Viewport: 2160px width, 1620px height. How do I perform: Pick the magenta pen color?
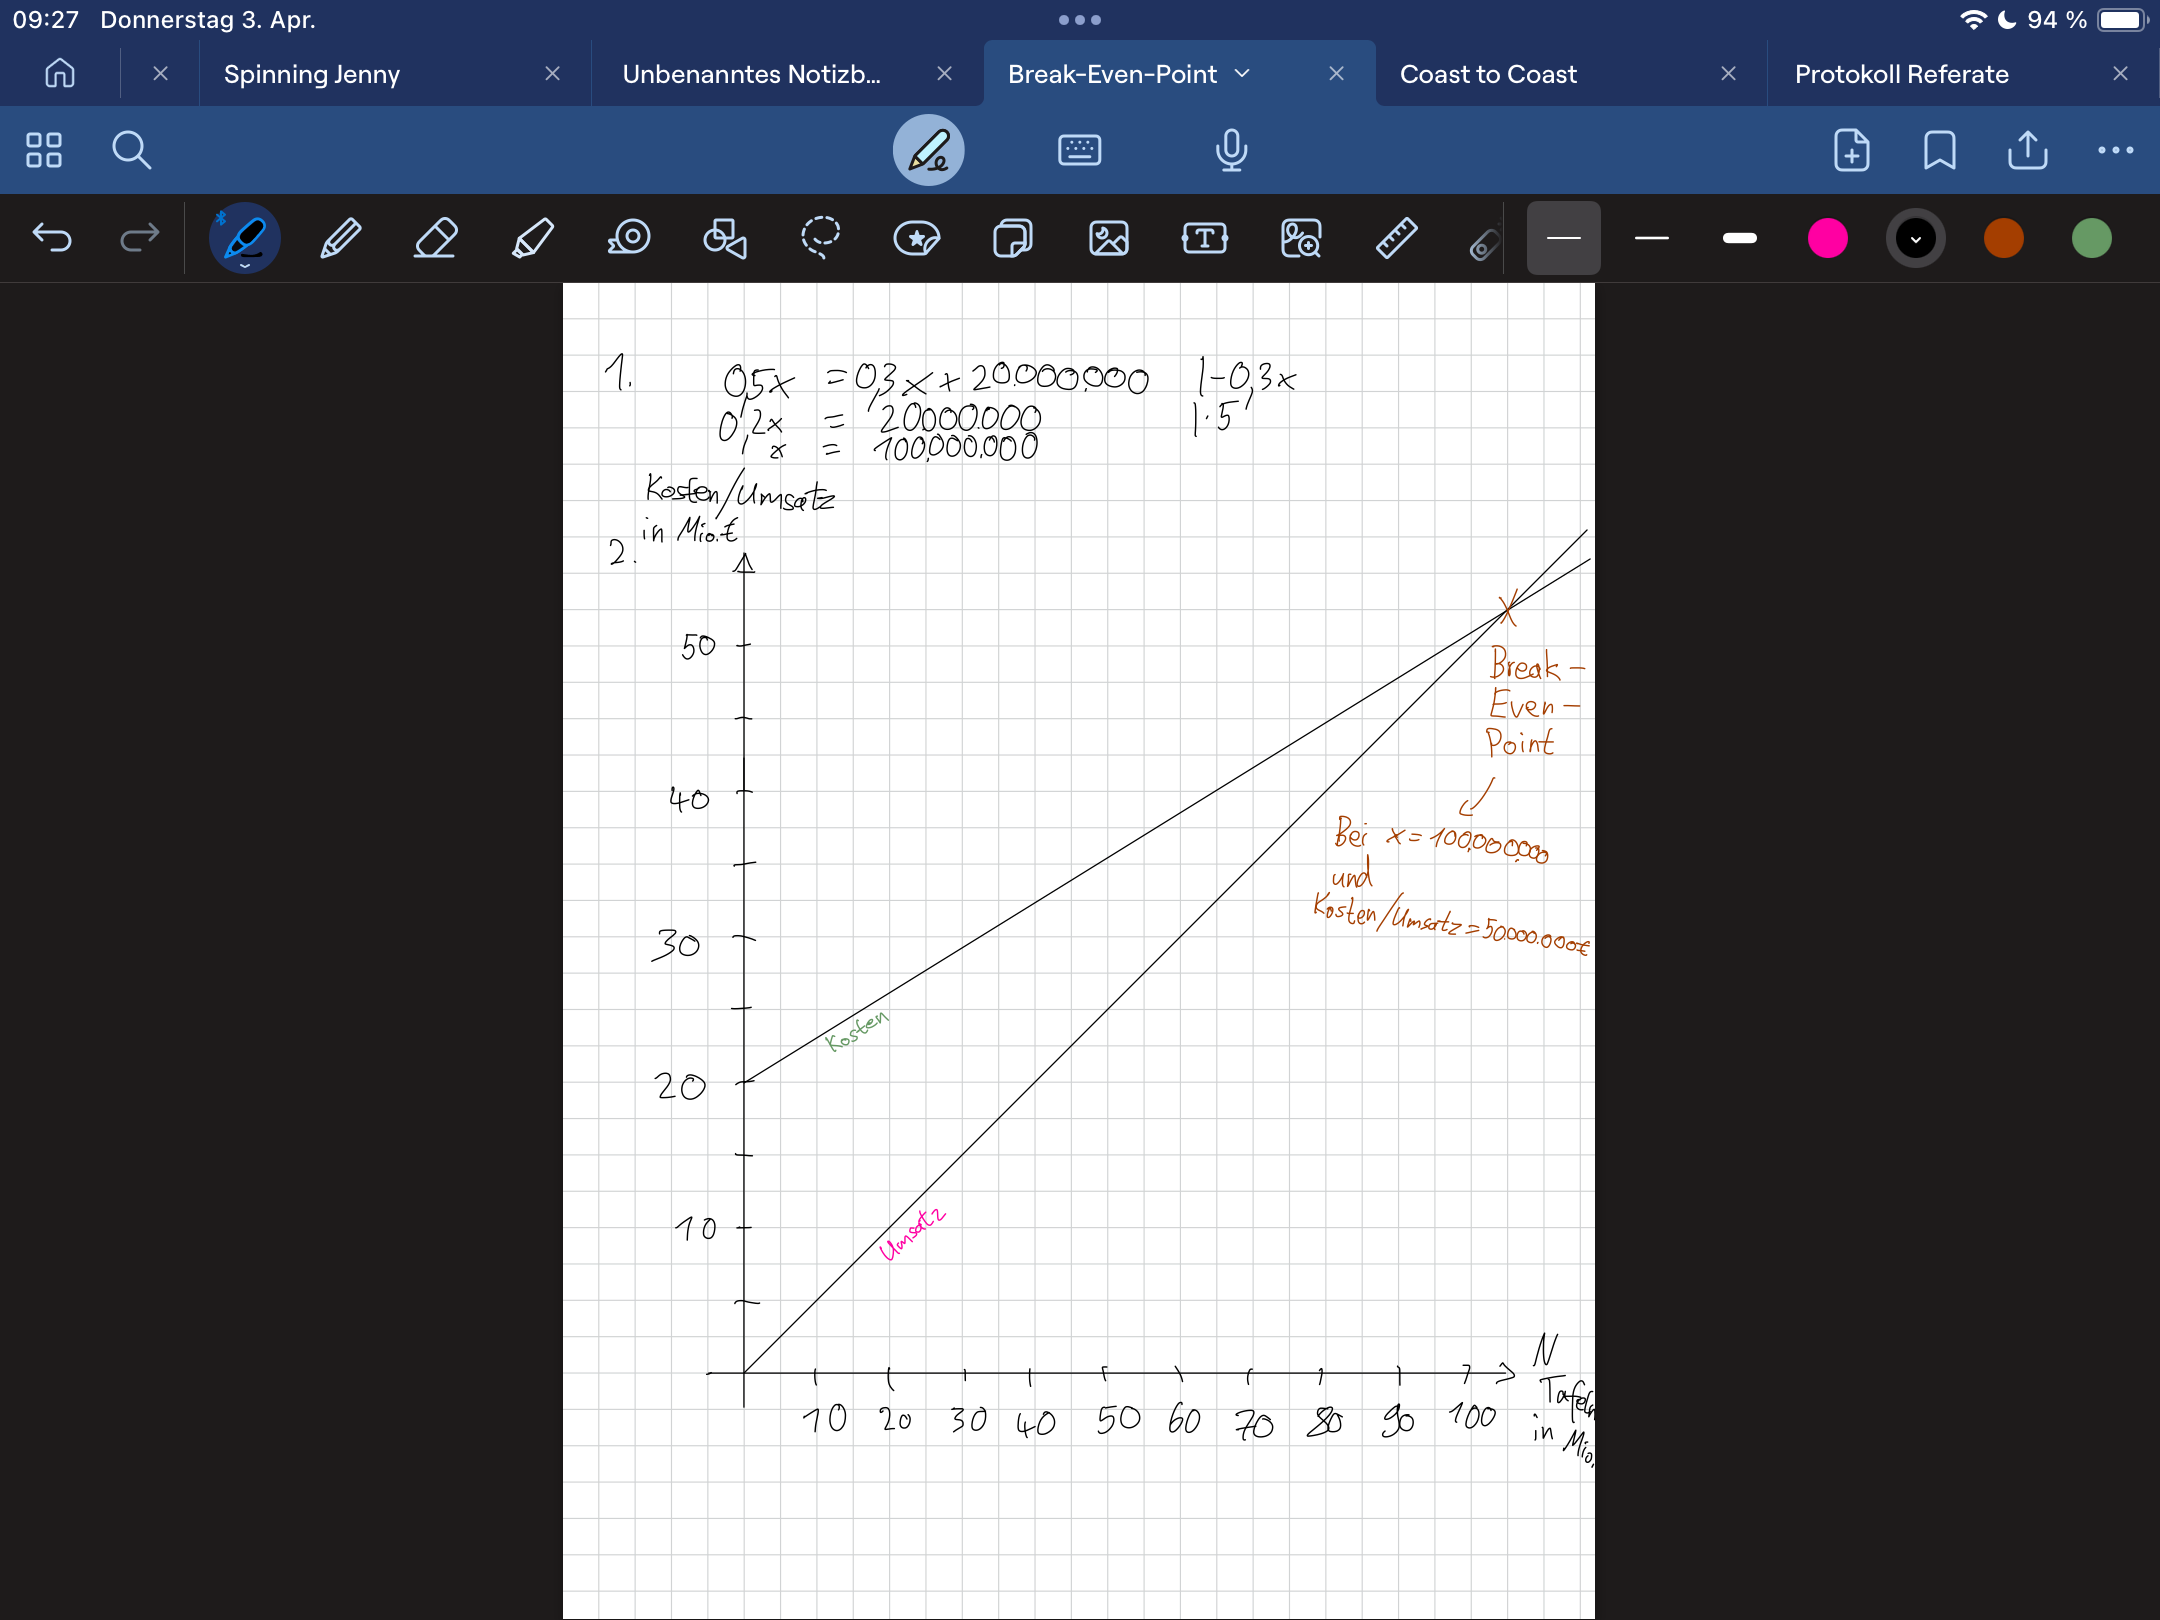1827,239
